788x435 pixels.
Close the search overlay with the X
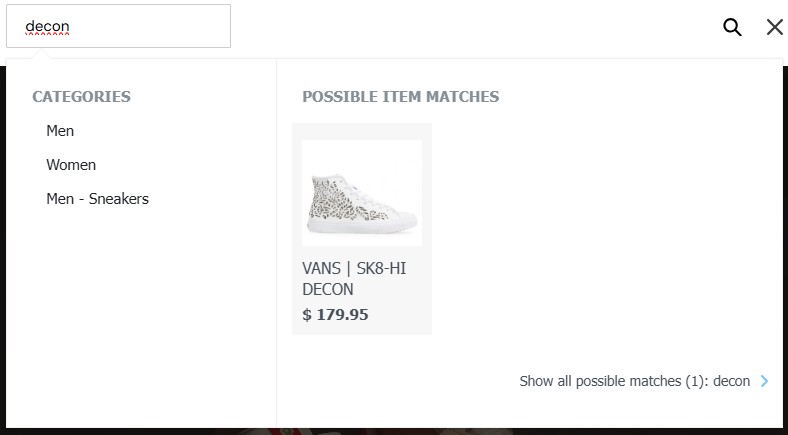tap(774, 27)
